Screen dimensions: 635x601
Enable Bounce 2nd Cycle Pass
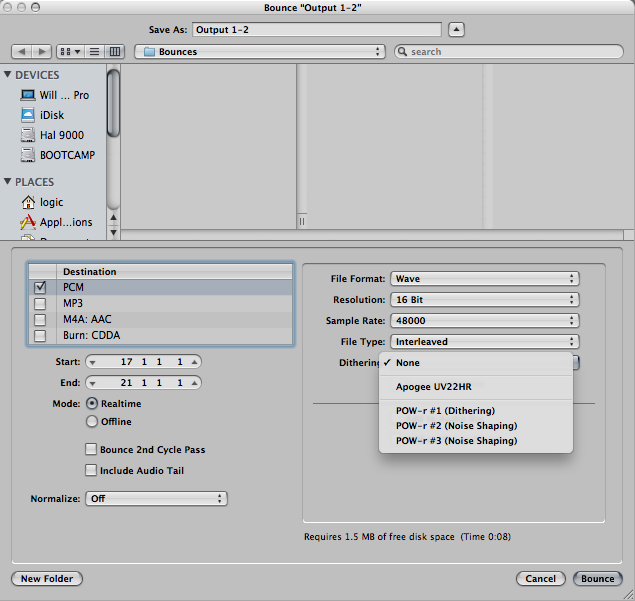pos(91,449)
